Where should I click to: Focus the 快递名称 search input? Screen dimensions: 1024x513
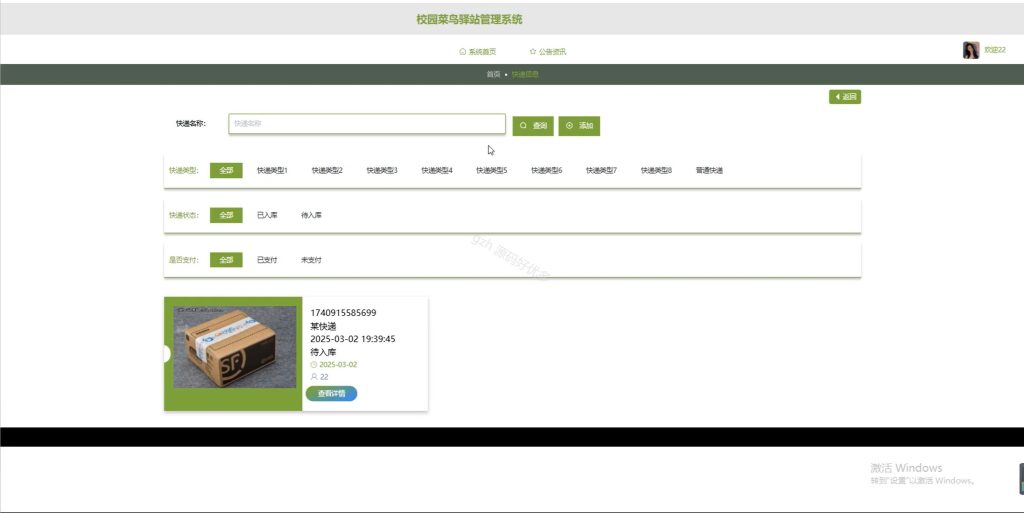pyautogui.click(x=367, y=124)
